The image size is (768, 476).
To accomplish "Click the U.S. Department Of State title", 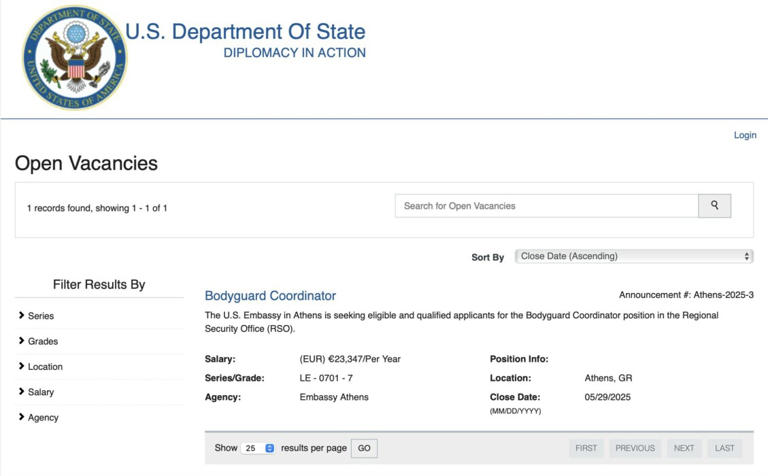I will coord(245,32).
